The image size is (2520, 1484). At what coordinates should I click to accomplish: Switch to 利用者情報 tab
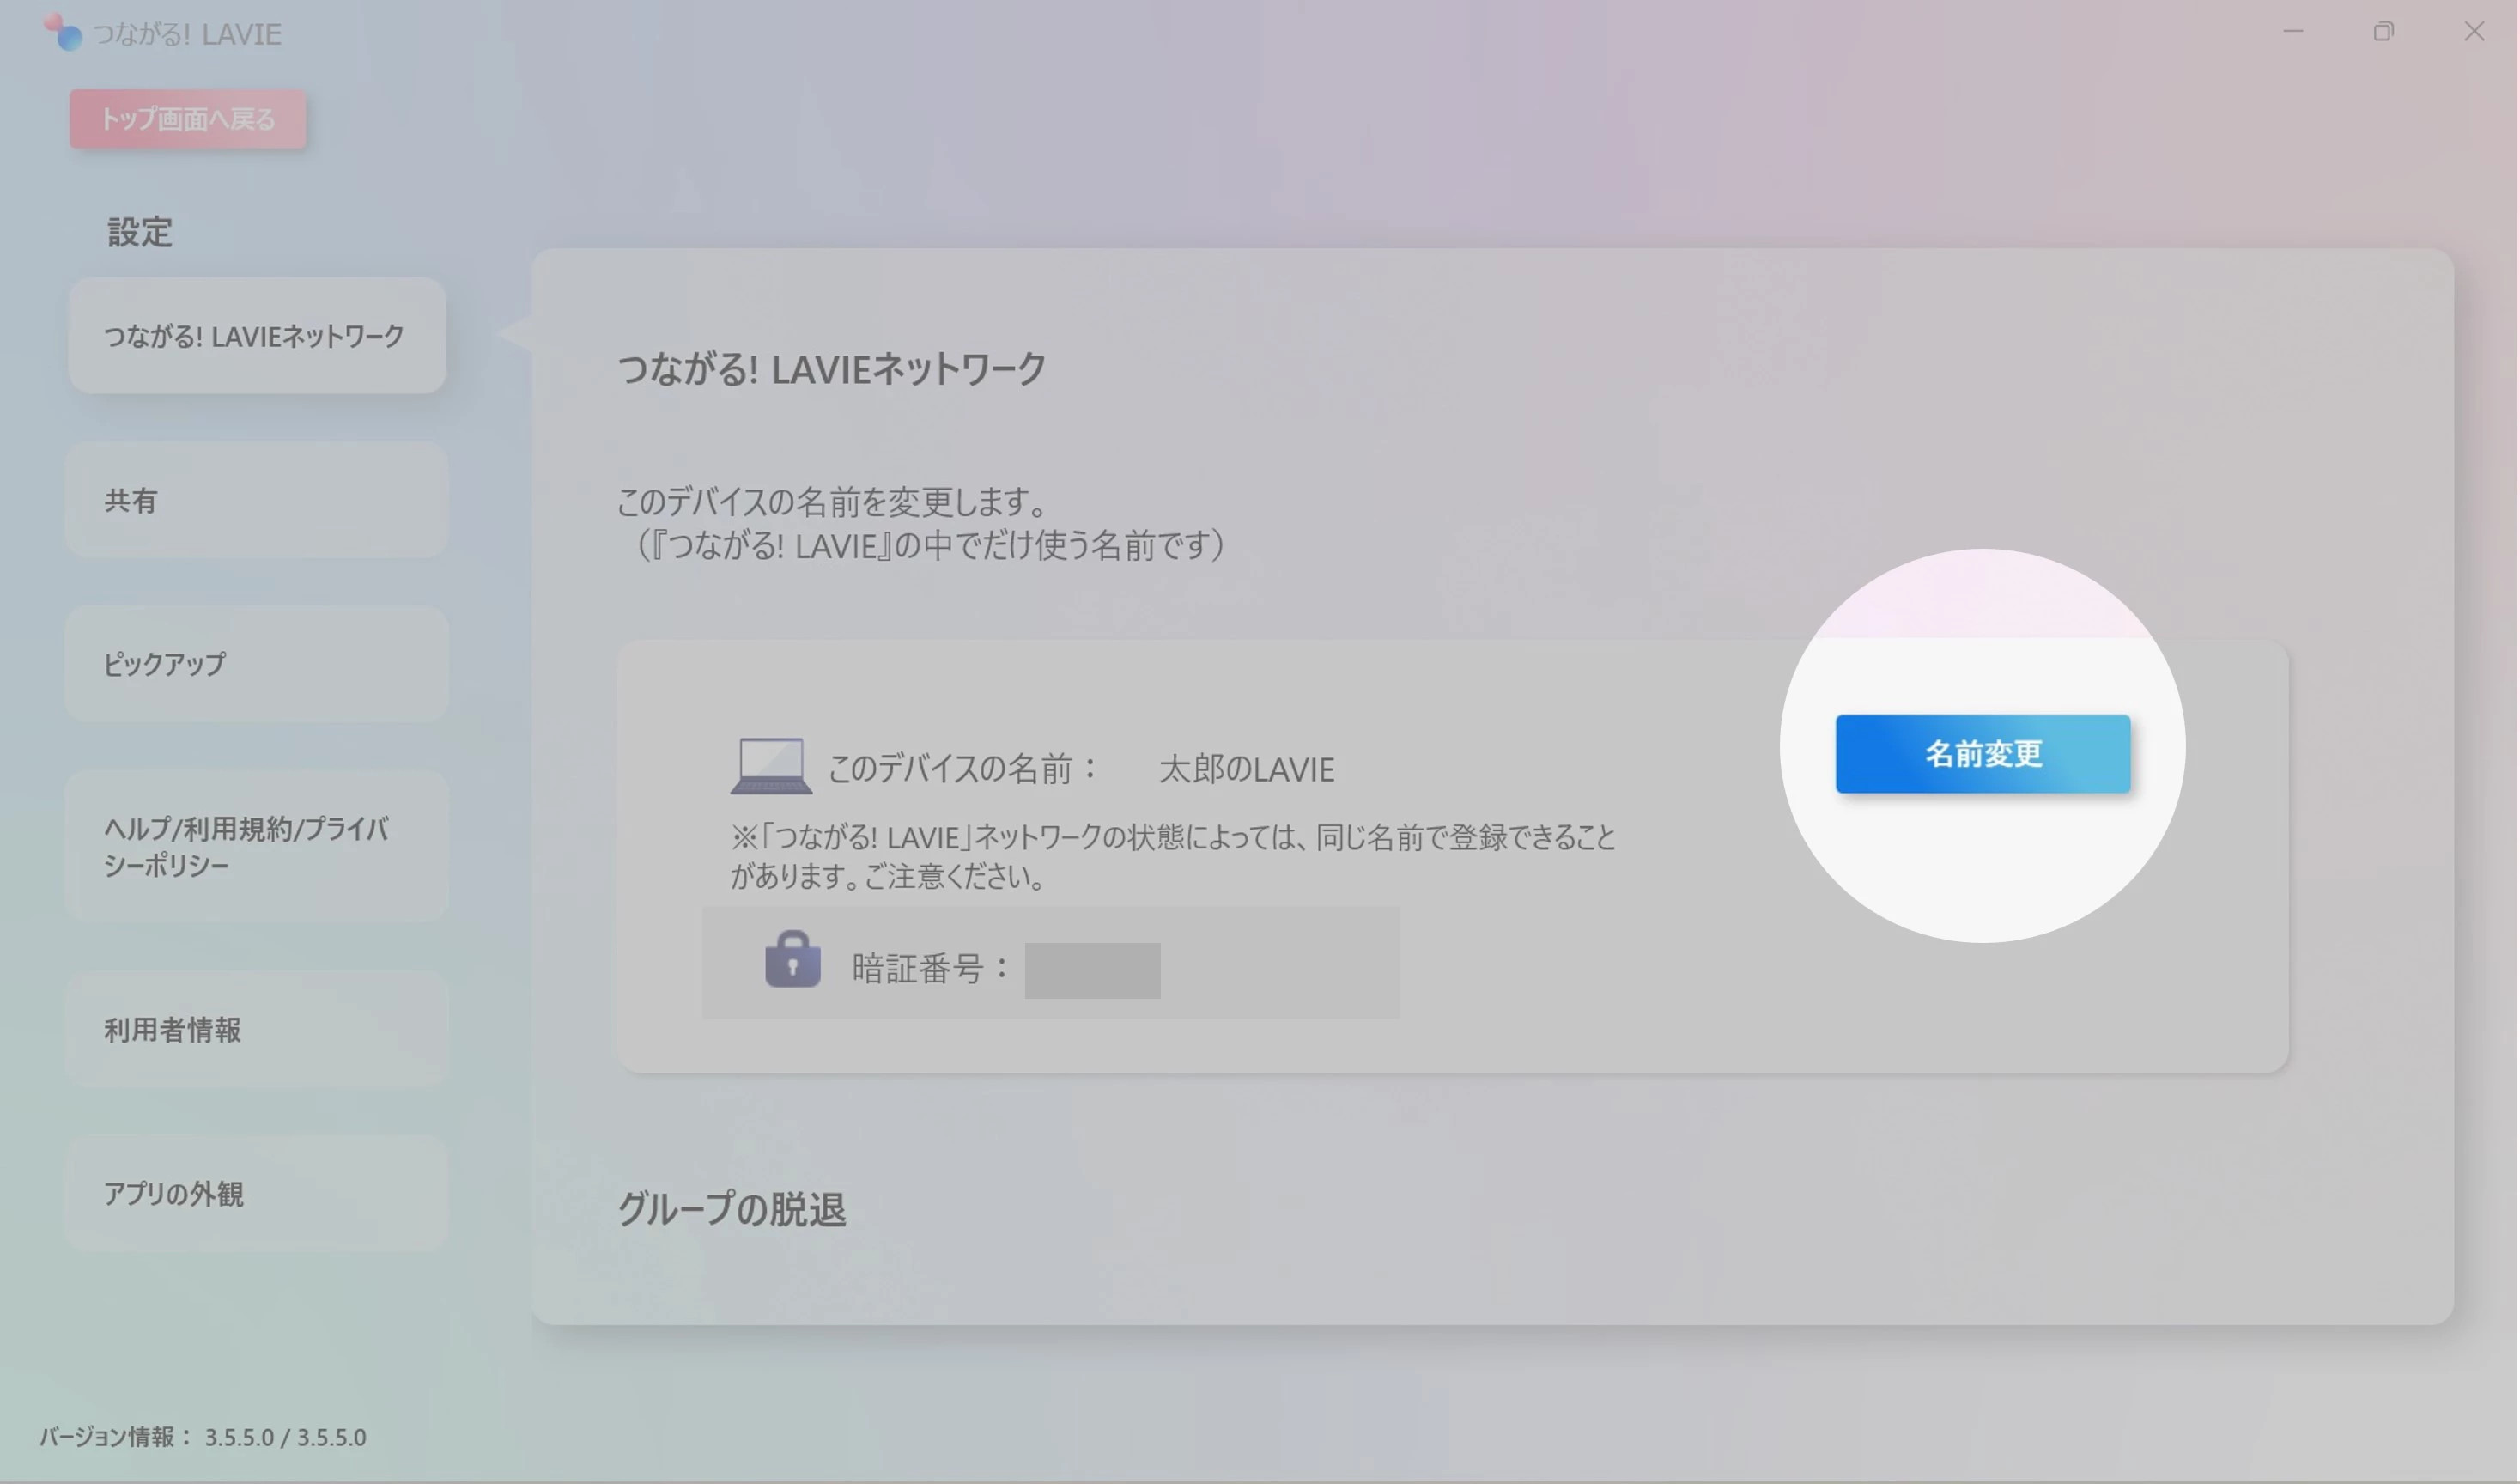257,1029
